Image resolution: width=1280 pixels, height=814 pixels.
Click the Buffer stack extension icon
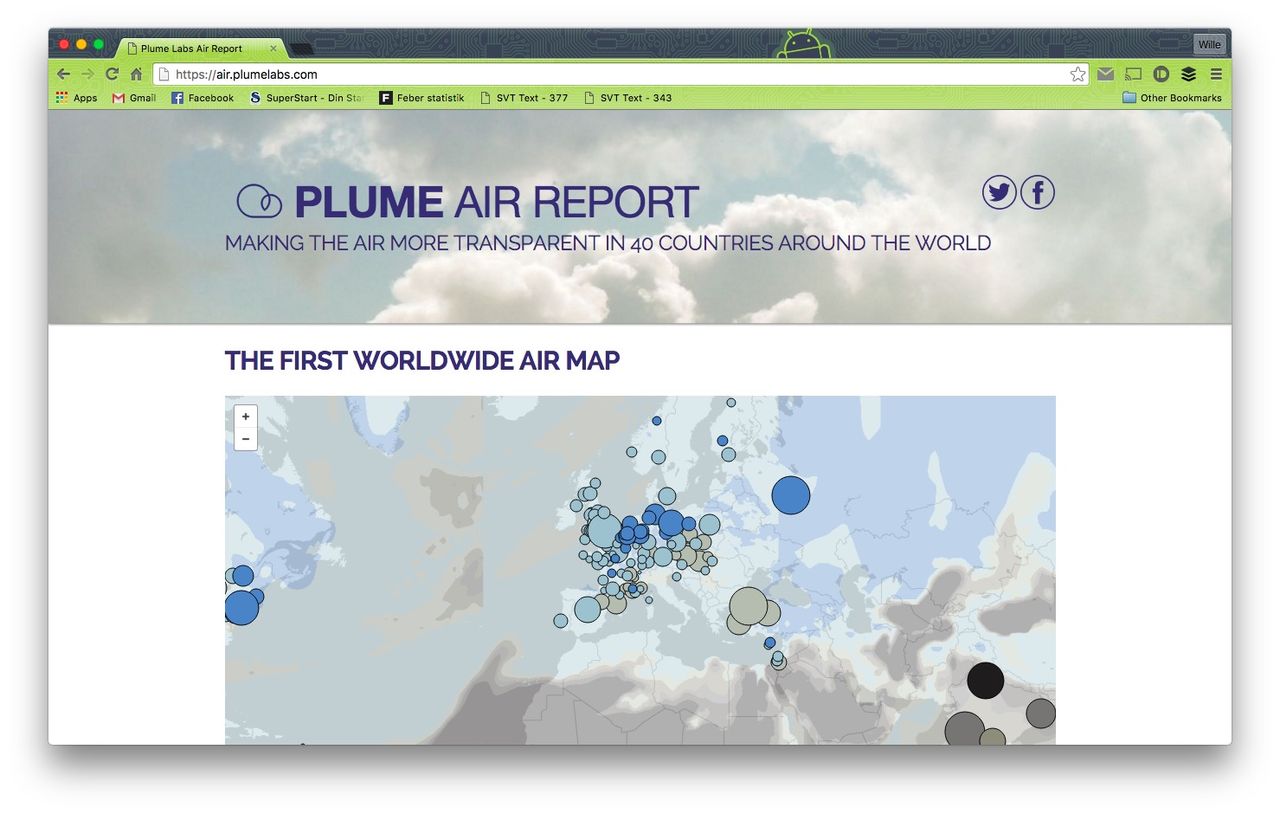point(1188,74)
